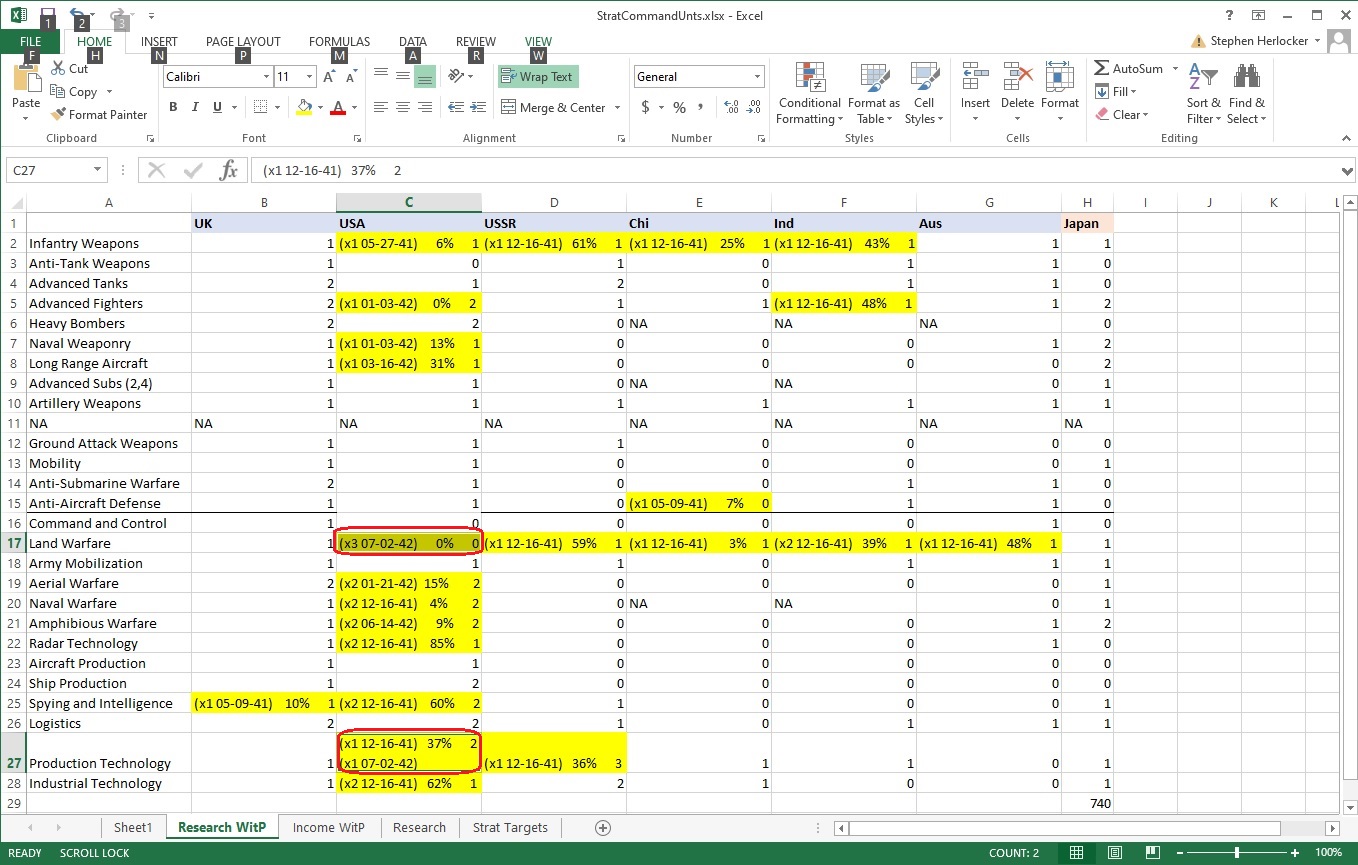This screenshot has width=1358, height=865.
Task: Open the Calibri font name dropdown
Action: click(x=266, y=77)
